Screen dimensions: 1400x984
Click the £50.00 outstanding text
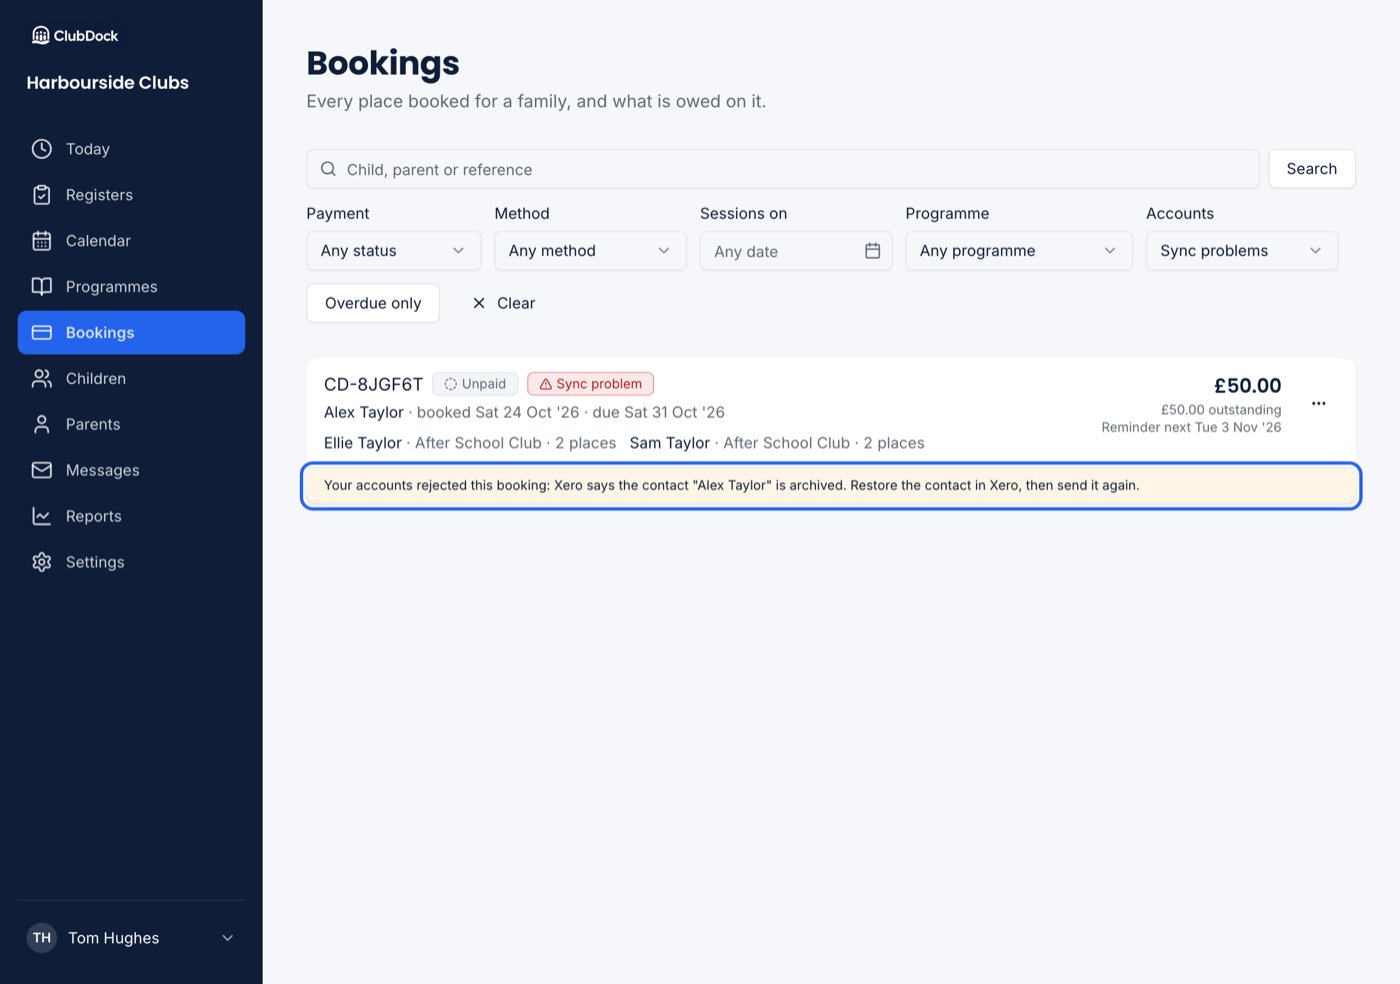click(1221, 410)
